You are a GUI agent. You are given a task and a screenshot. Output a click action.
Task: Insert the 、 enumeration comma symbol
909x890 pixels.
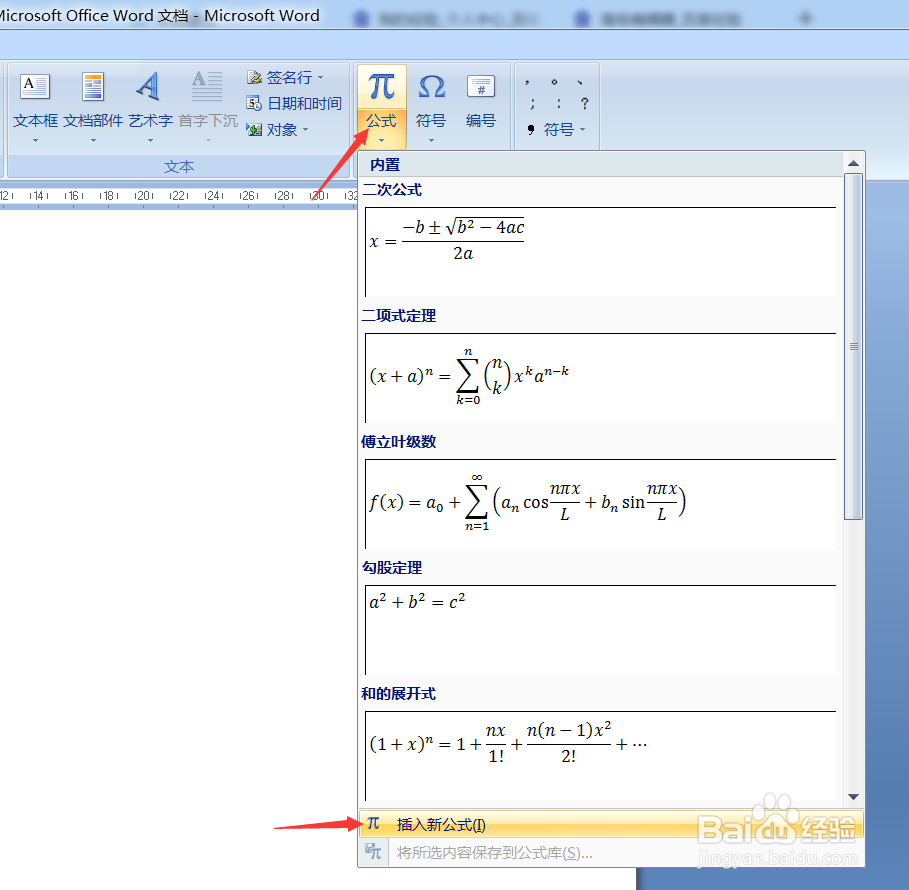[x=580, y=82]
